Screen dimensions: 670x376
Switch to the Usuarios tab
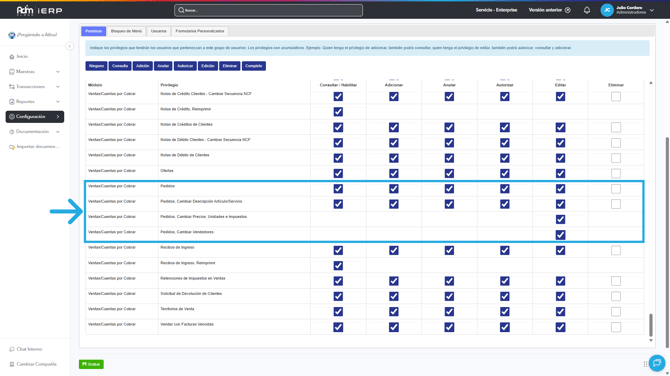[x=159, y=31]
